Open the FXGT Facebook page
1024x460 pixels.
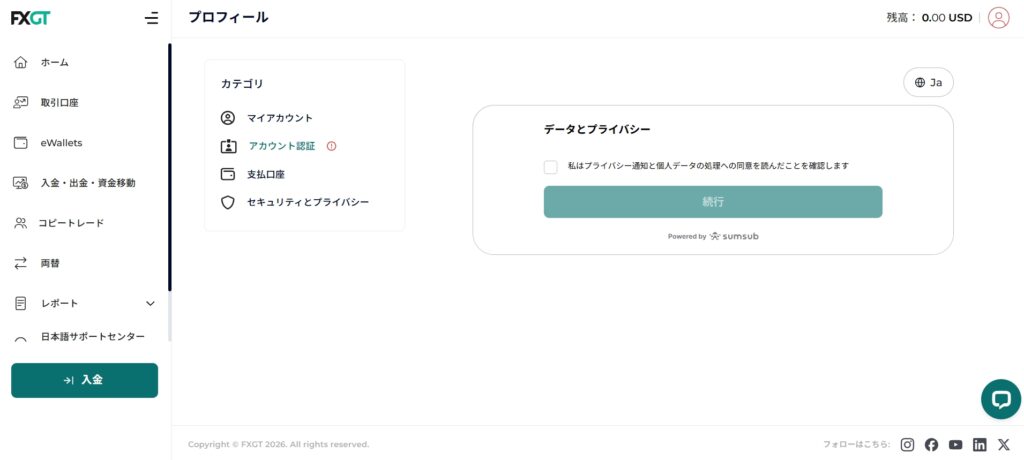click(x=931, y=445)
